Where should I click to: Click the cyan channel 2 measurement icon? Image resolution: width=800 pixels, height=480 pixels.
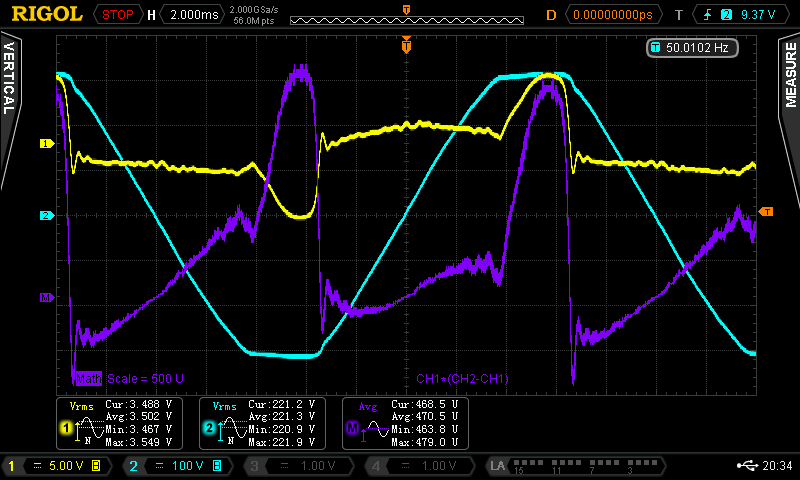tap(209, 428)
